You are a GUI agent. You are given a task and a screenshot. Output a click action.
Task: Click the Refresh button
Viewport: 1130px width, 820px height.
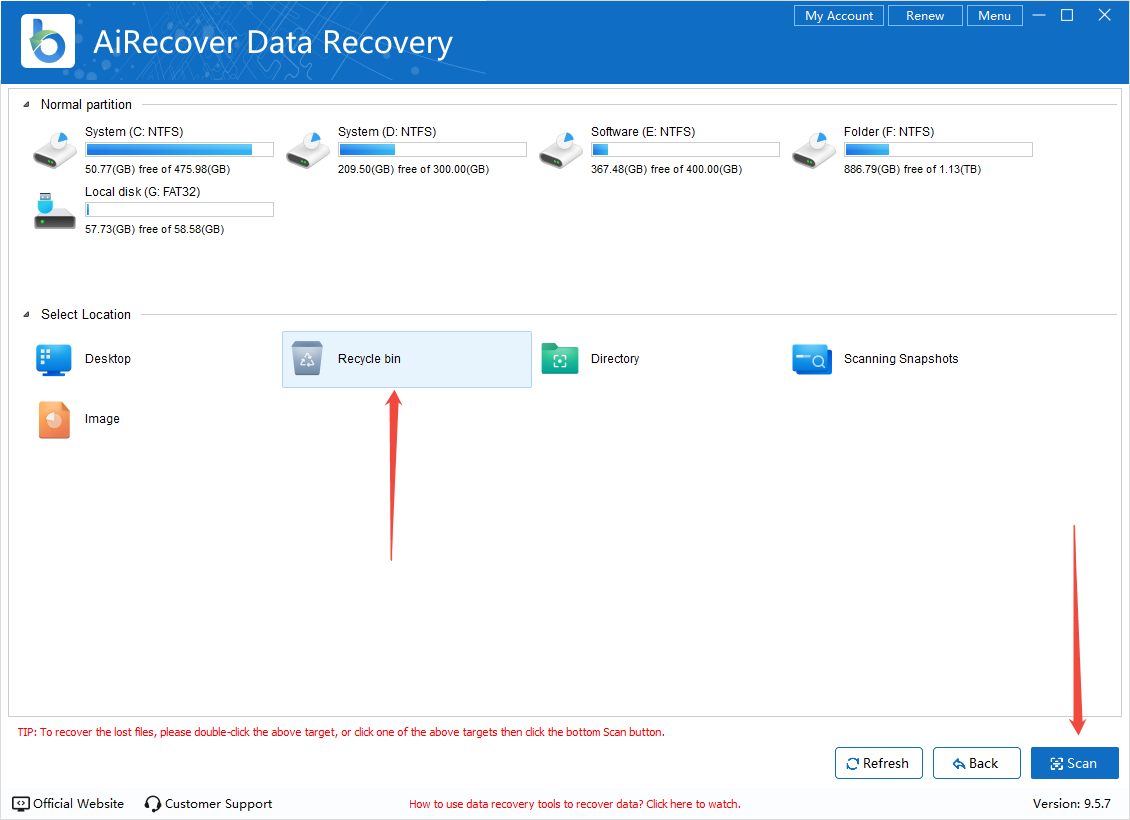(x=877, y=763)
